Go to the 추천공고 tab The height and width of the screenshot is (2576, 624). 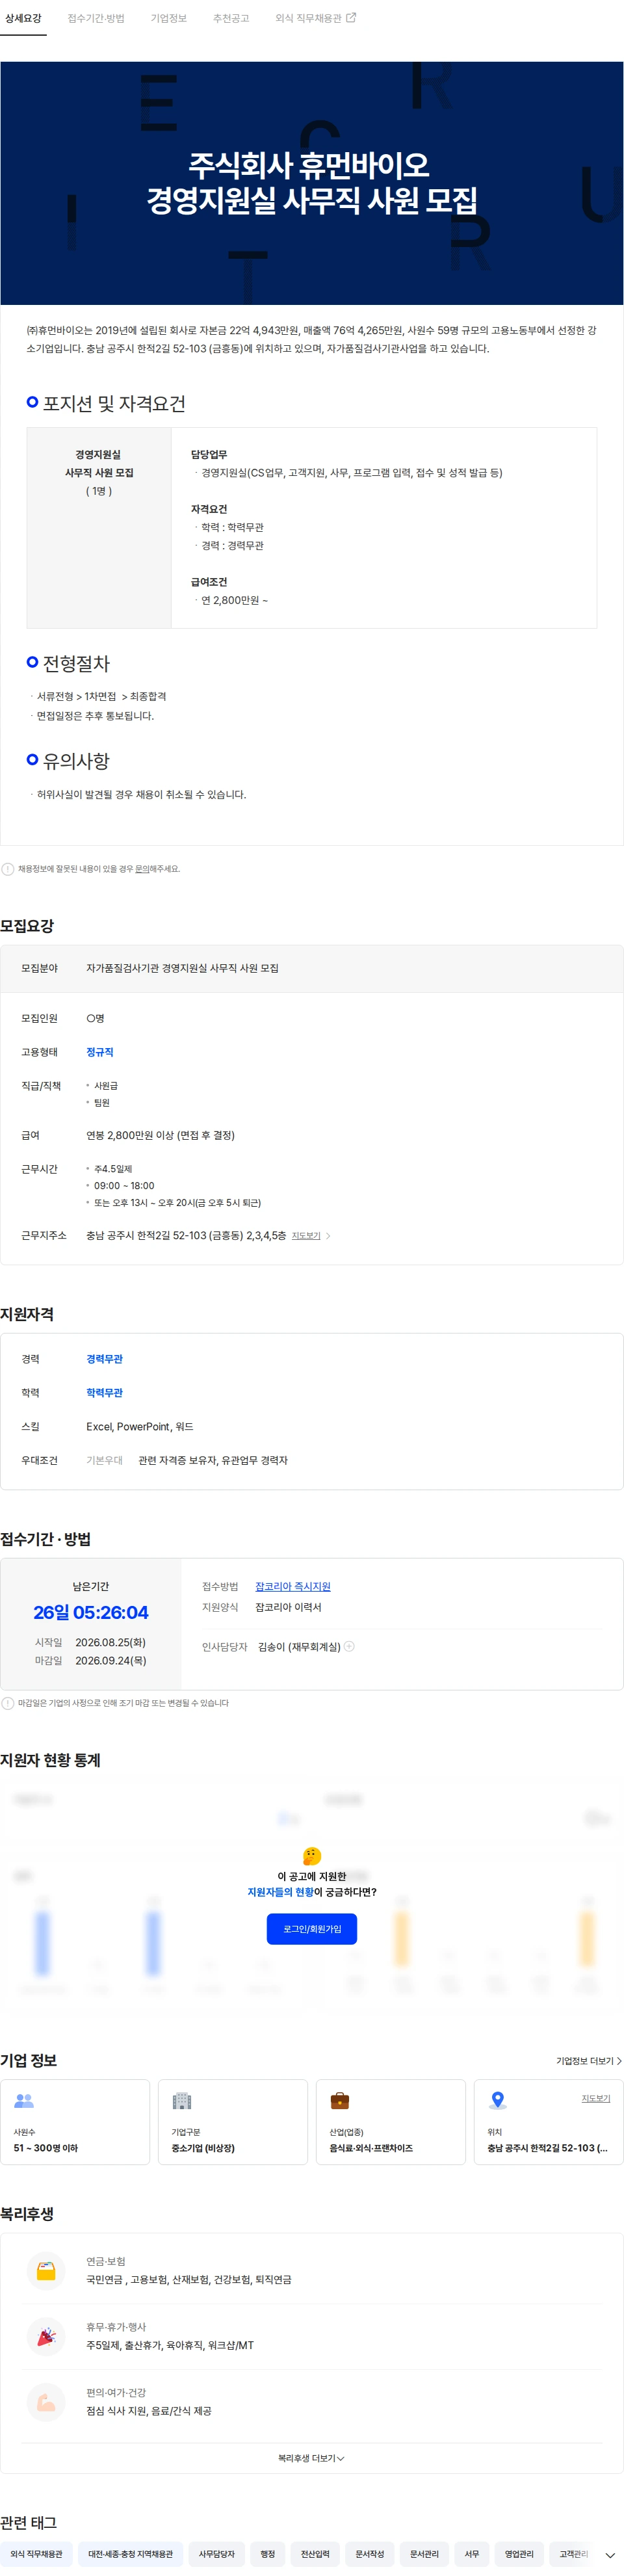(231, 18)
